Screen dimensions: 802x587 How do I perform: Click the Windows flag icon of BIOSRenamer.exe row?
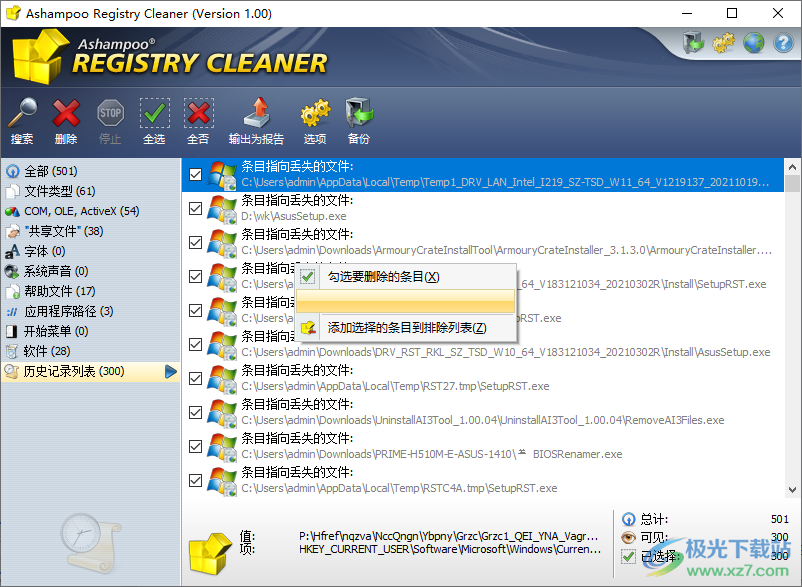coord(222,446)
